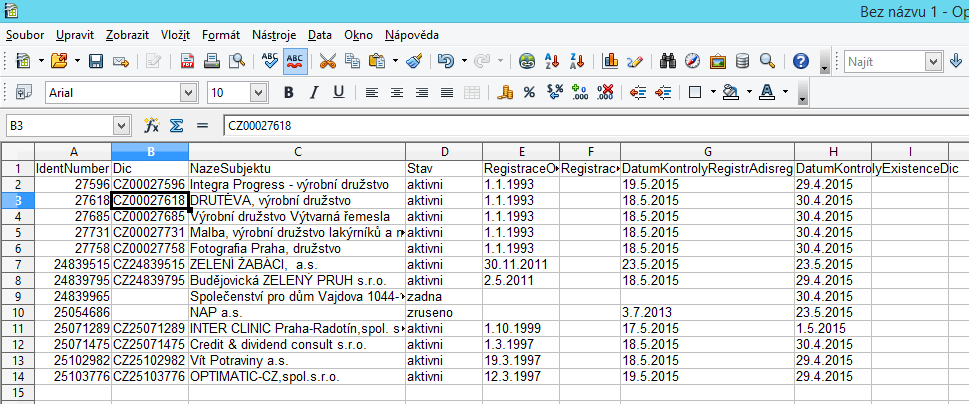Open the Gallery picture icon
The height and width of the screenshot is (404, 969).
click(717, 61)
